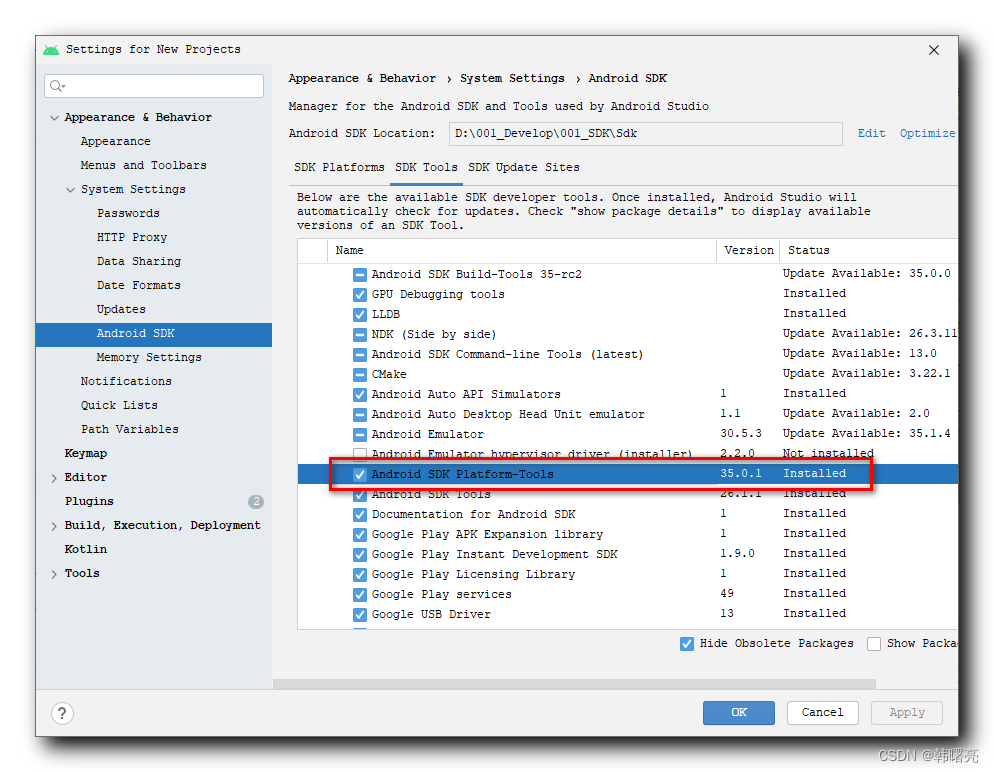Viewport: 994px width, 772px height.
Task: Toggle Android SDK Command-line Tools checkbox
Action: (x=359, y=354)
